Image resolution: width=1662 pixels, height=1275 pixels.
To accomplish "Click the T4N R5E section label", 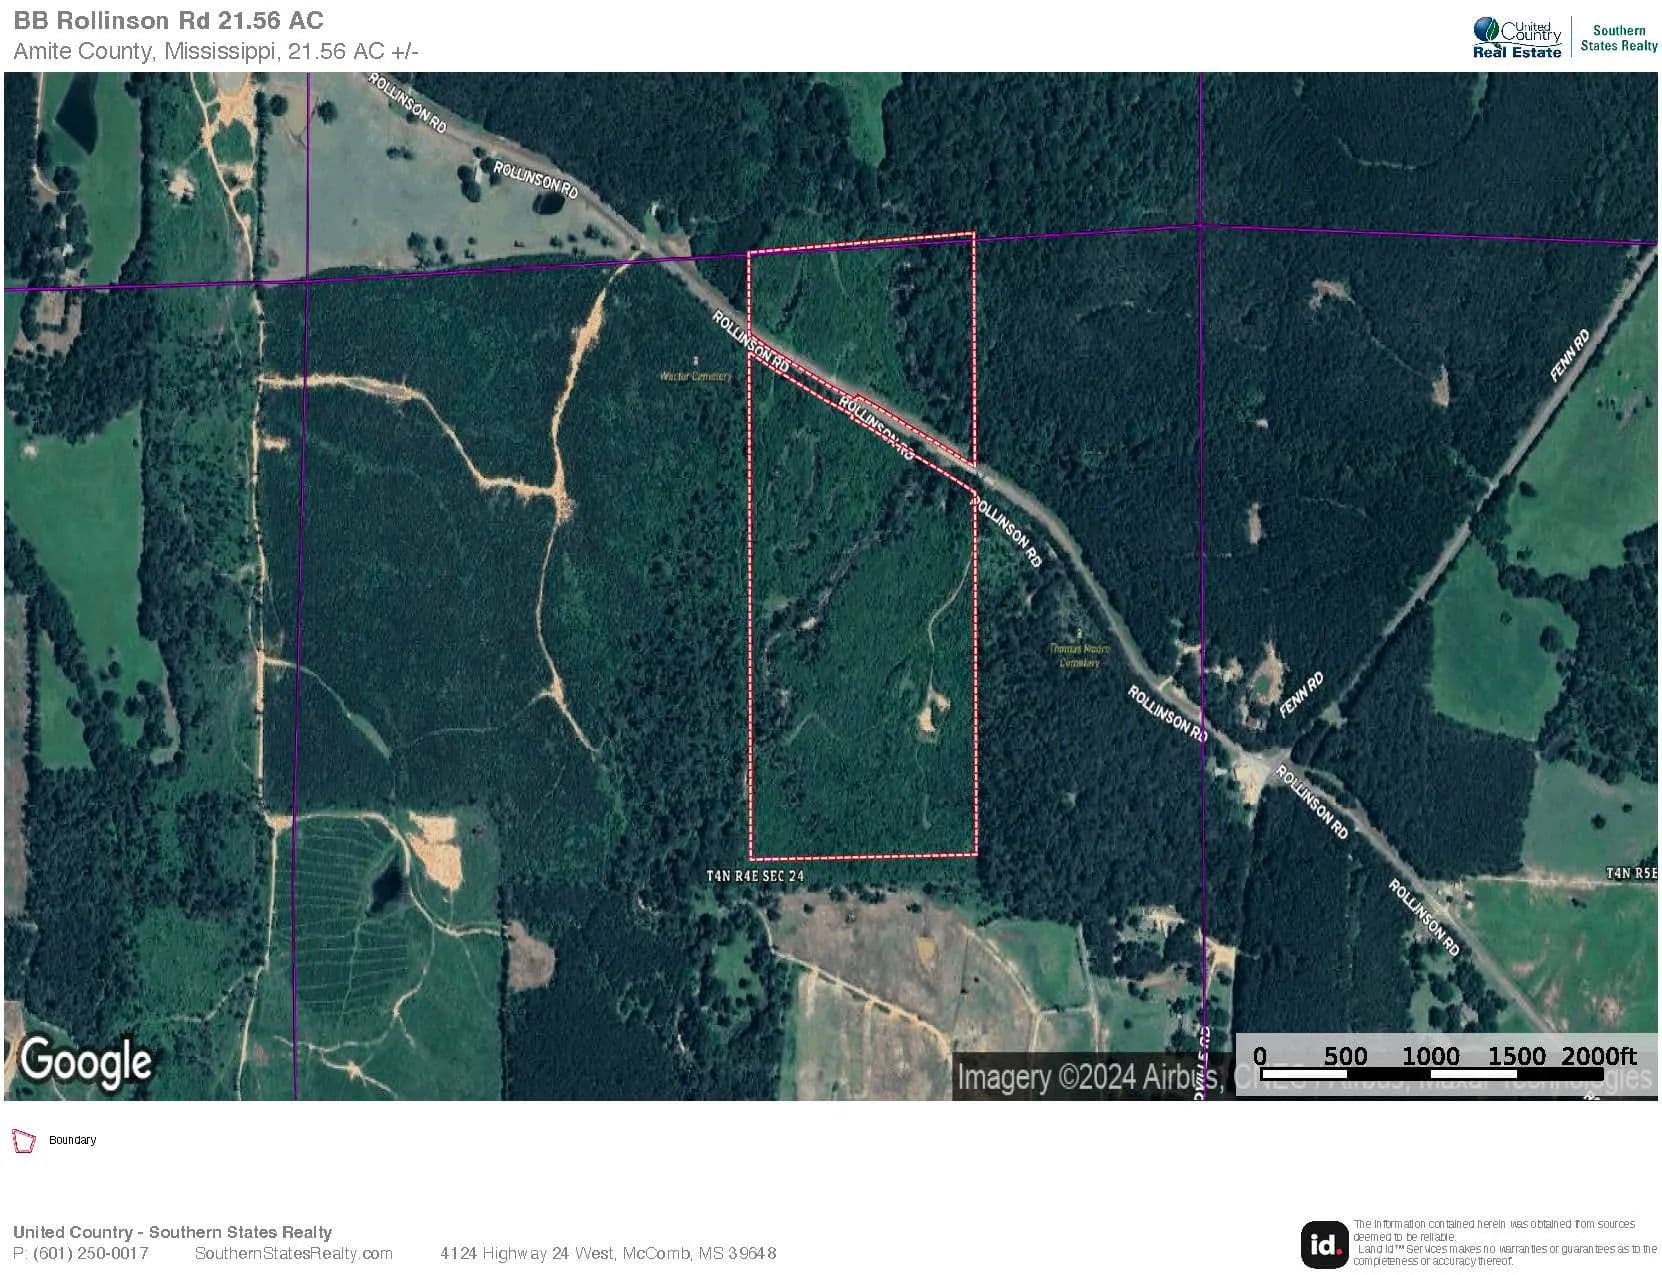I will (1630, 873).
